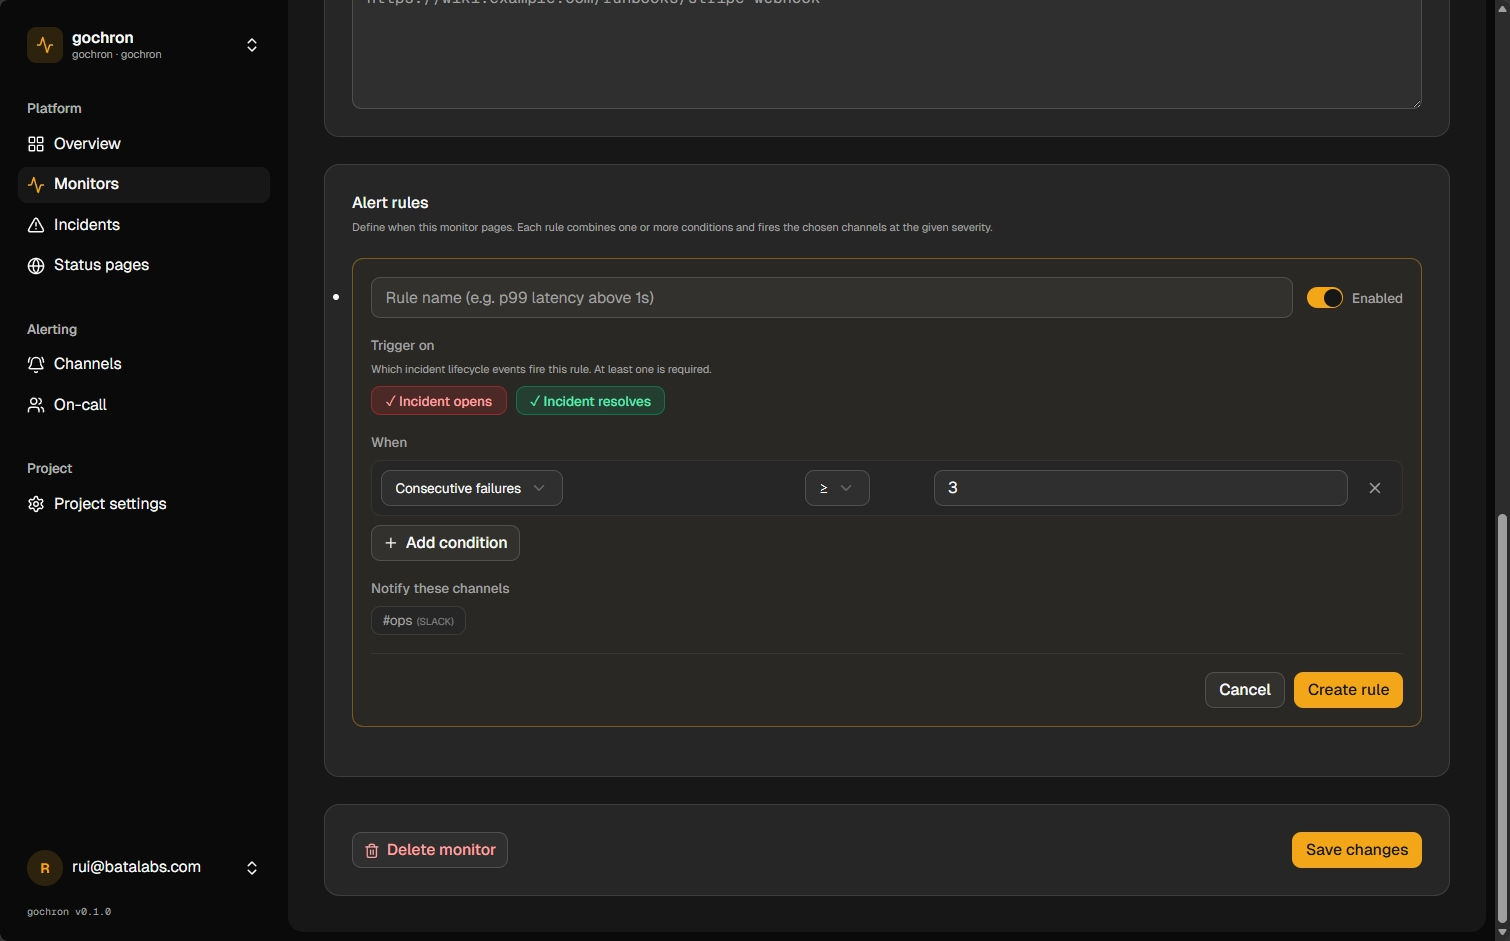1510x941 pixels.
Task: Click Delete monitor
Action: (x=430, y=850)
